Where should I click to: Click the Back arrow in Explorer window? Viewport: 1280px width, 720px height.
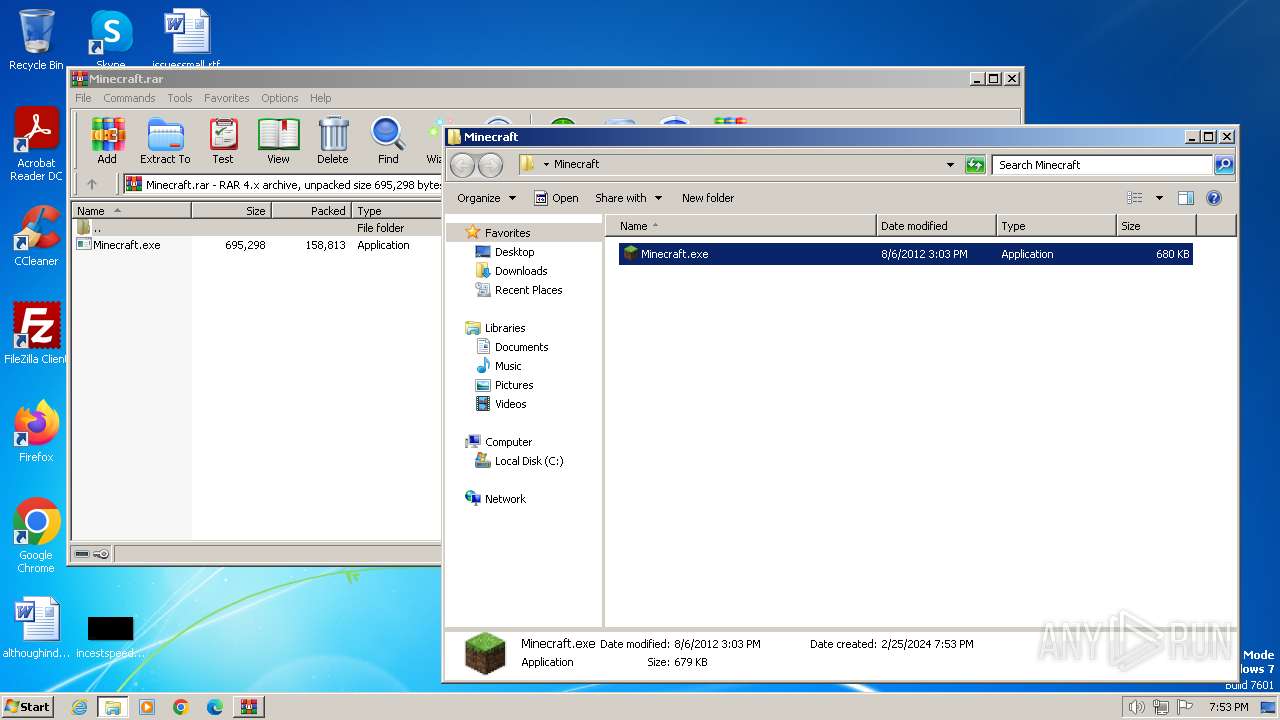coord(462,165)
